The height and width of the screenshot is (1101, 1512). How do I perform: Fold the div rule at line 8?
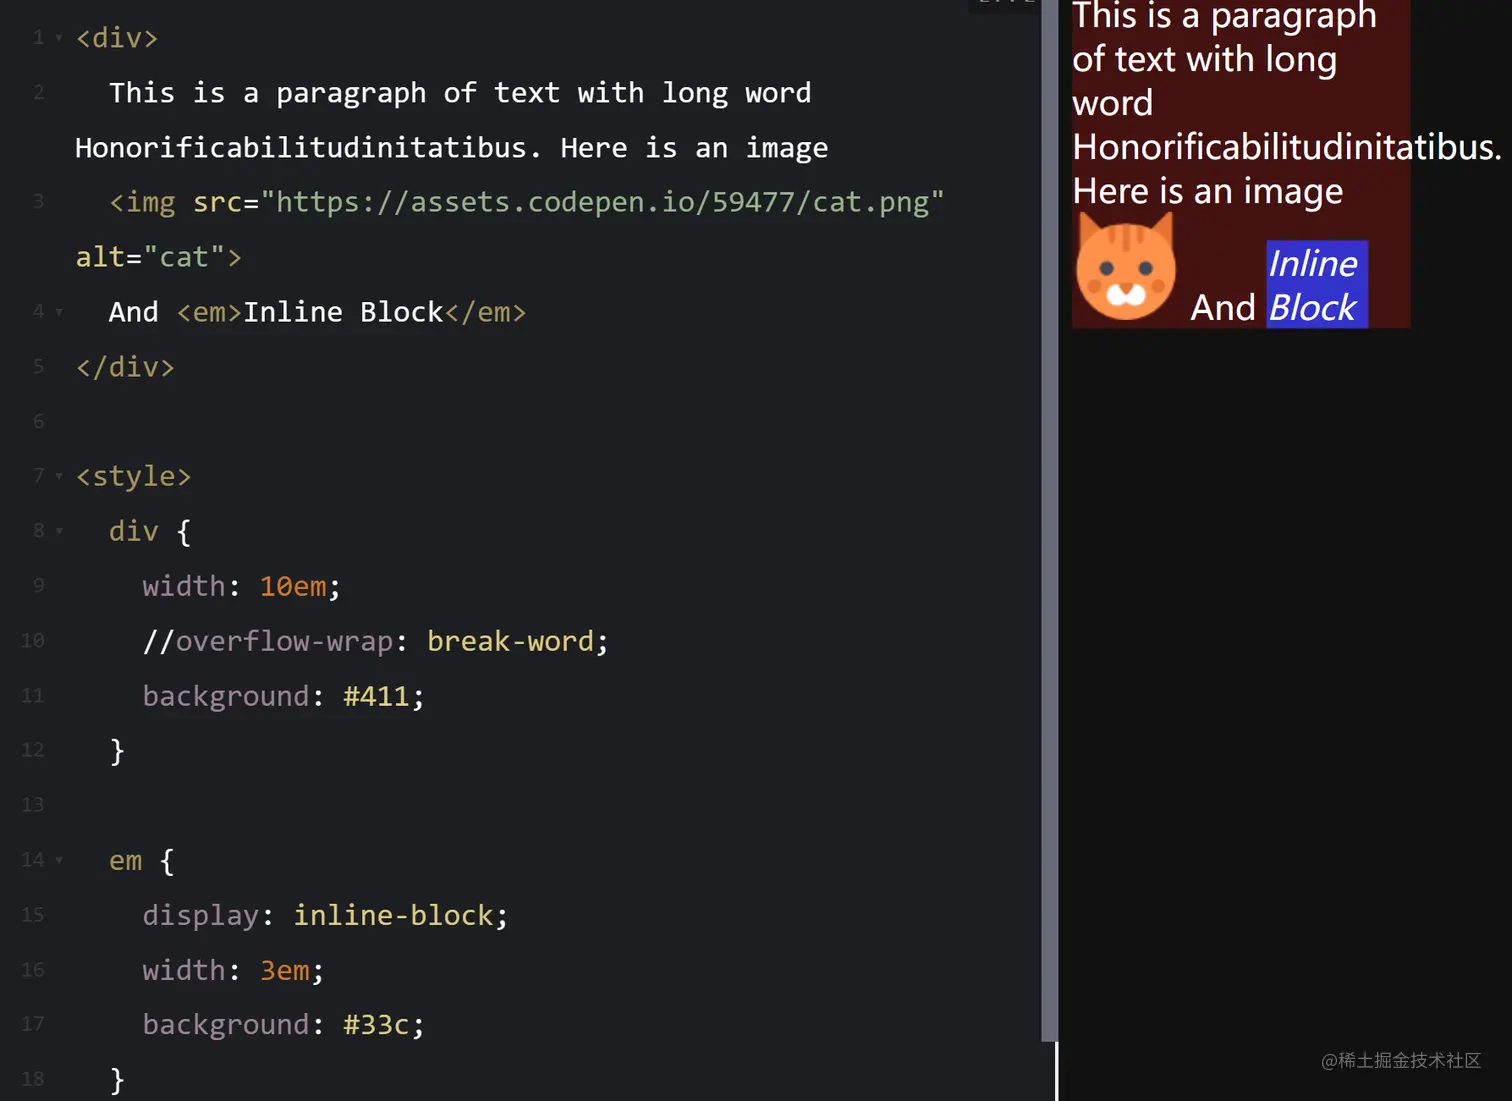[59, 531]
